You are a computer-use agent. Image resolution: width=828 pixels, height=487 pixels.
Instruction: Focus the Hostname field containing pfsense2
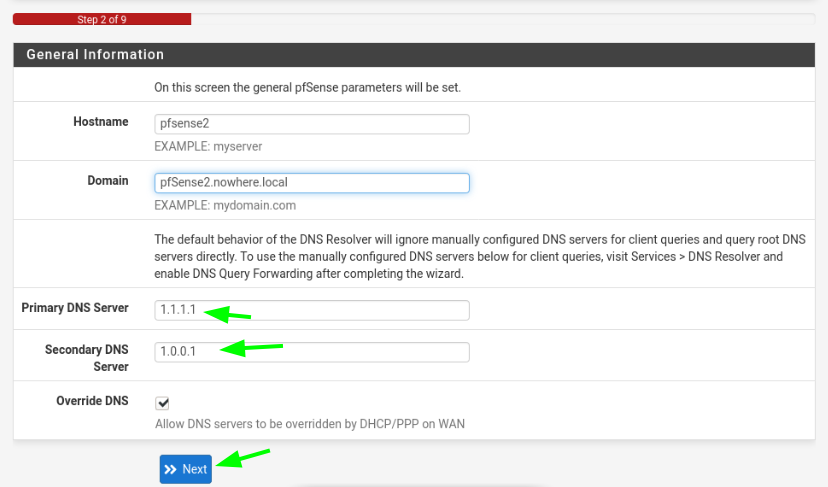pyautogui.click(x=312, y=124)
